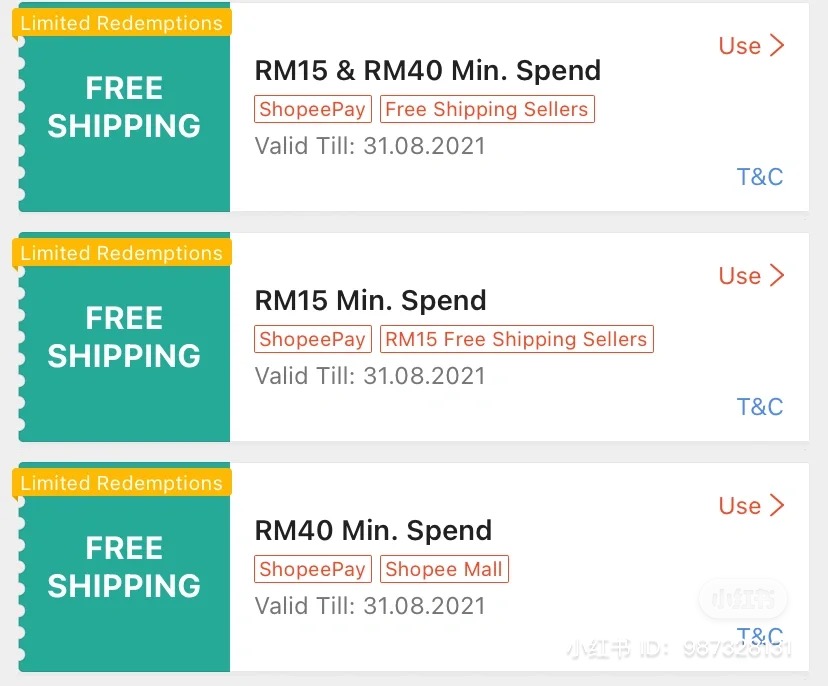Click Free Shipping Sellers tag
The image size is (828, 686).
(x=487, y=109)
